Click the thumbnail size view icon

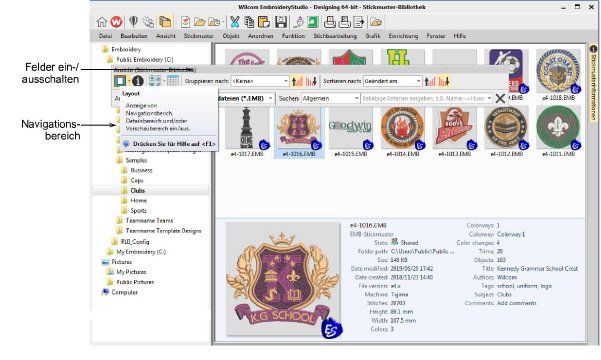[x=155, y=81]
